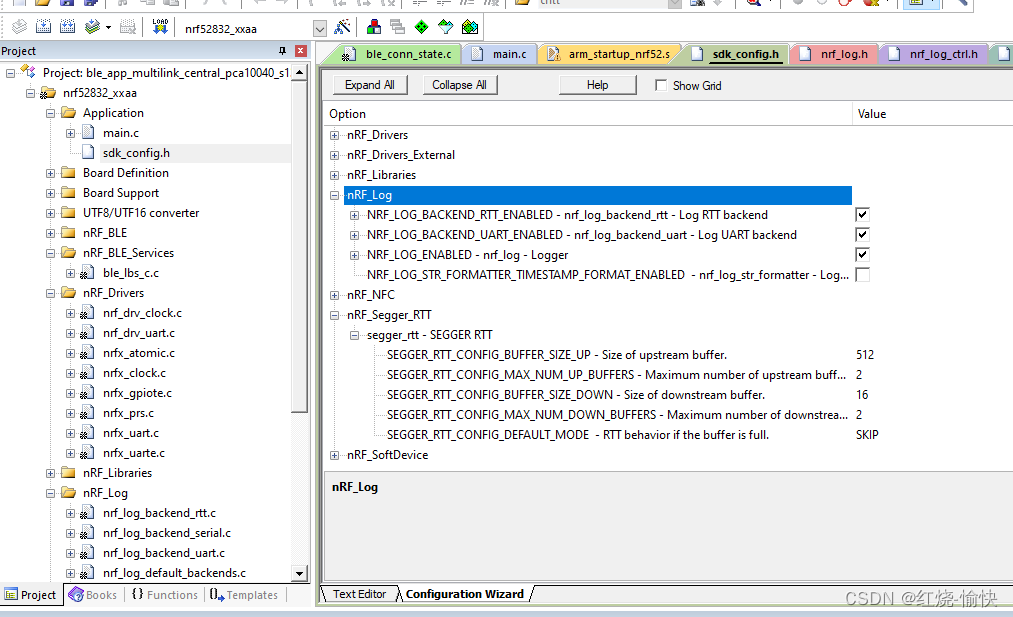Expand nRF_Drivers_External option group

click(x=335, y=155)
